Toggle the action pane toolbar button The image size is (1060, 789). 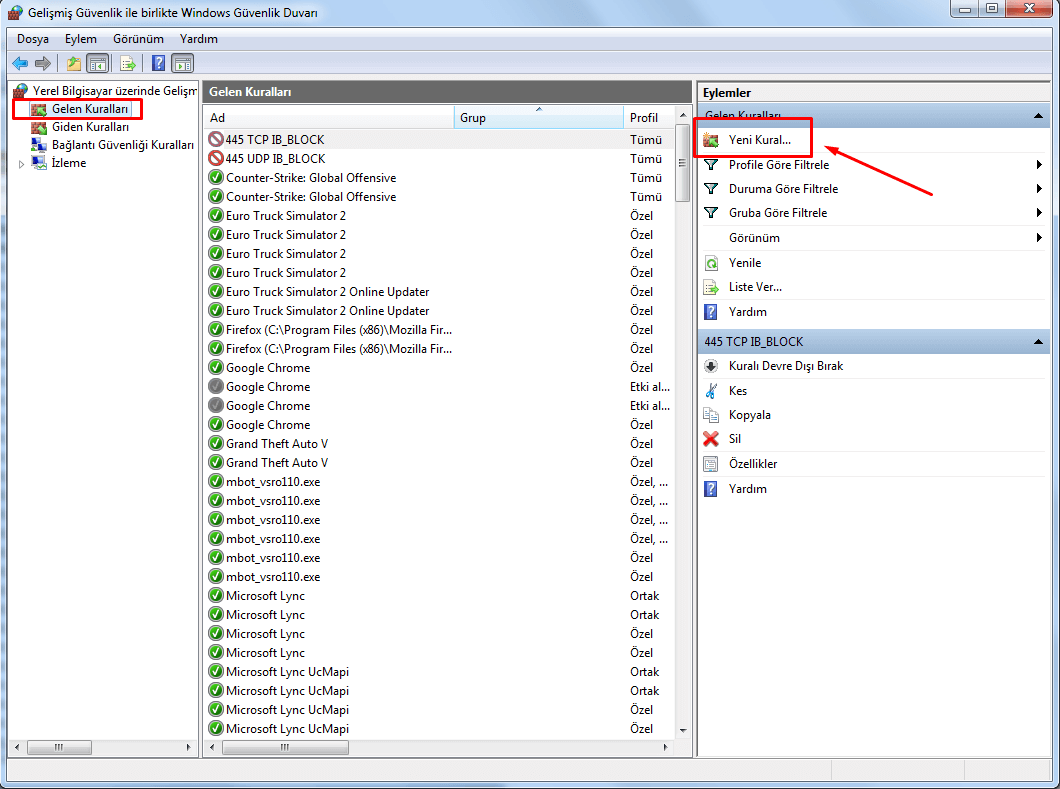pyautogui.click(x=182, y=63)
